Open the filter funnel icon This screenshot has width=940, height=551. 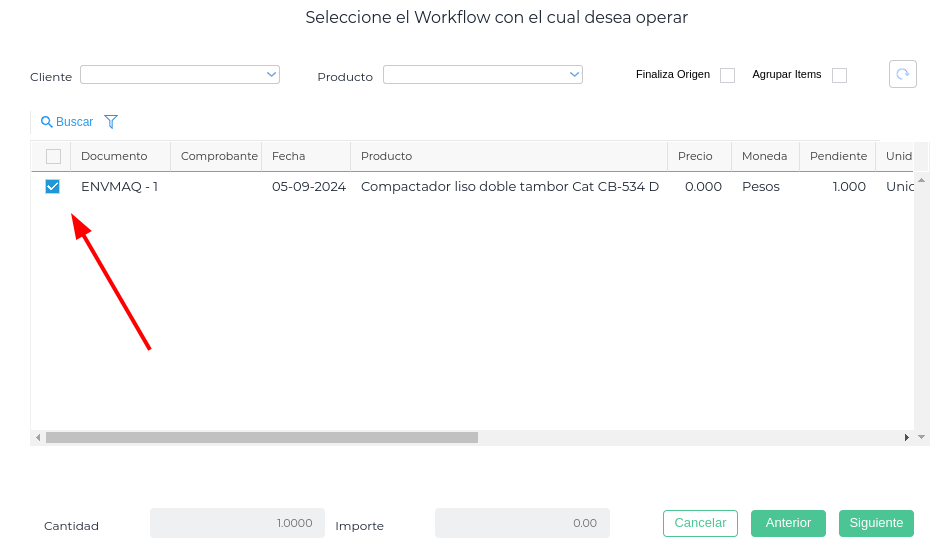pyautogui.click(x=111, y=122)
